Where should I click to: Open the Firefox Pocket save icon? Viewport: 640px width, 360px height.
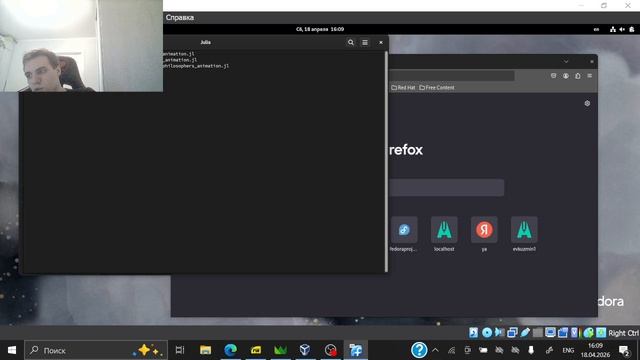[553, 76]
